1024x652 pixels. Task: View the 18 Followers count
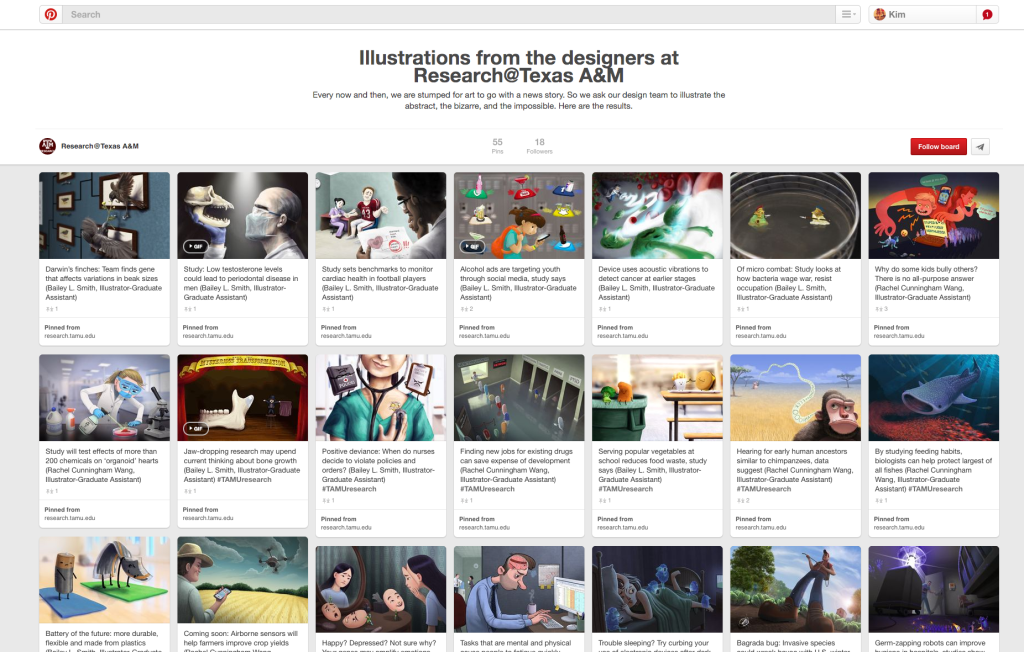[x=539, y=146]
